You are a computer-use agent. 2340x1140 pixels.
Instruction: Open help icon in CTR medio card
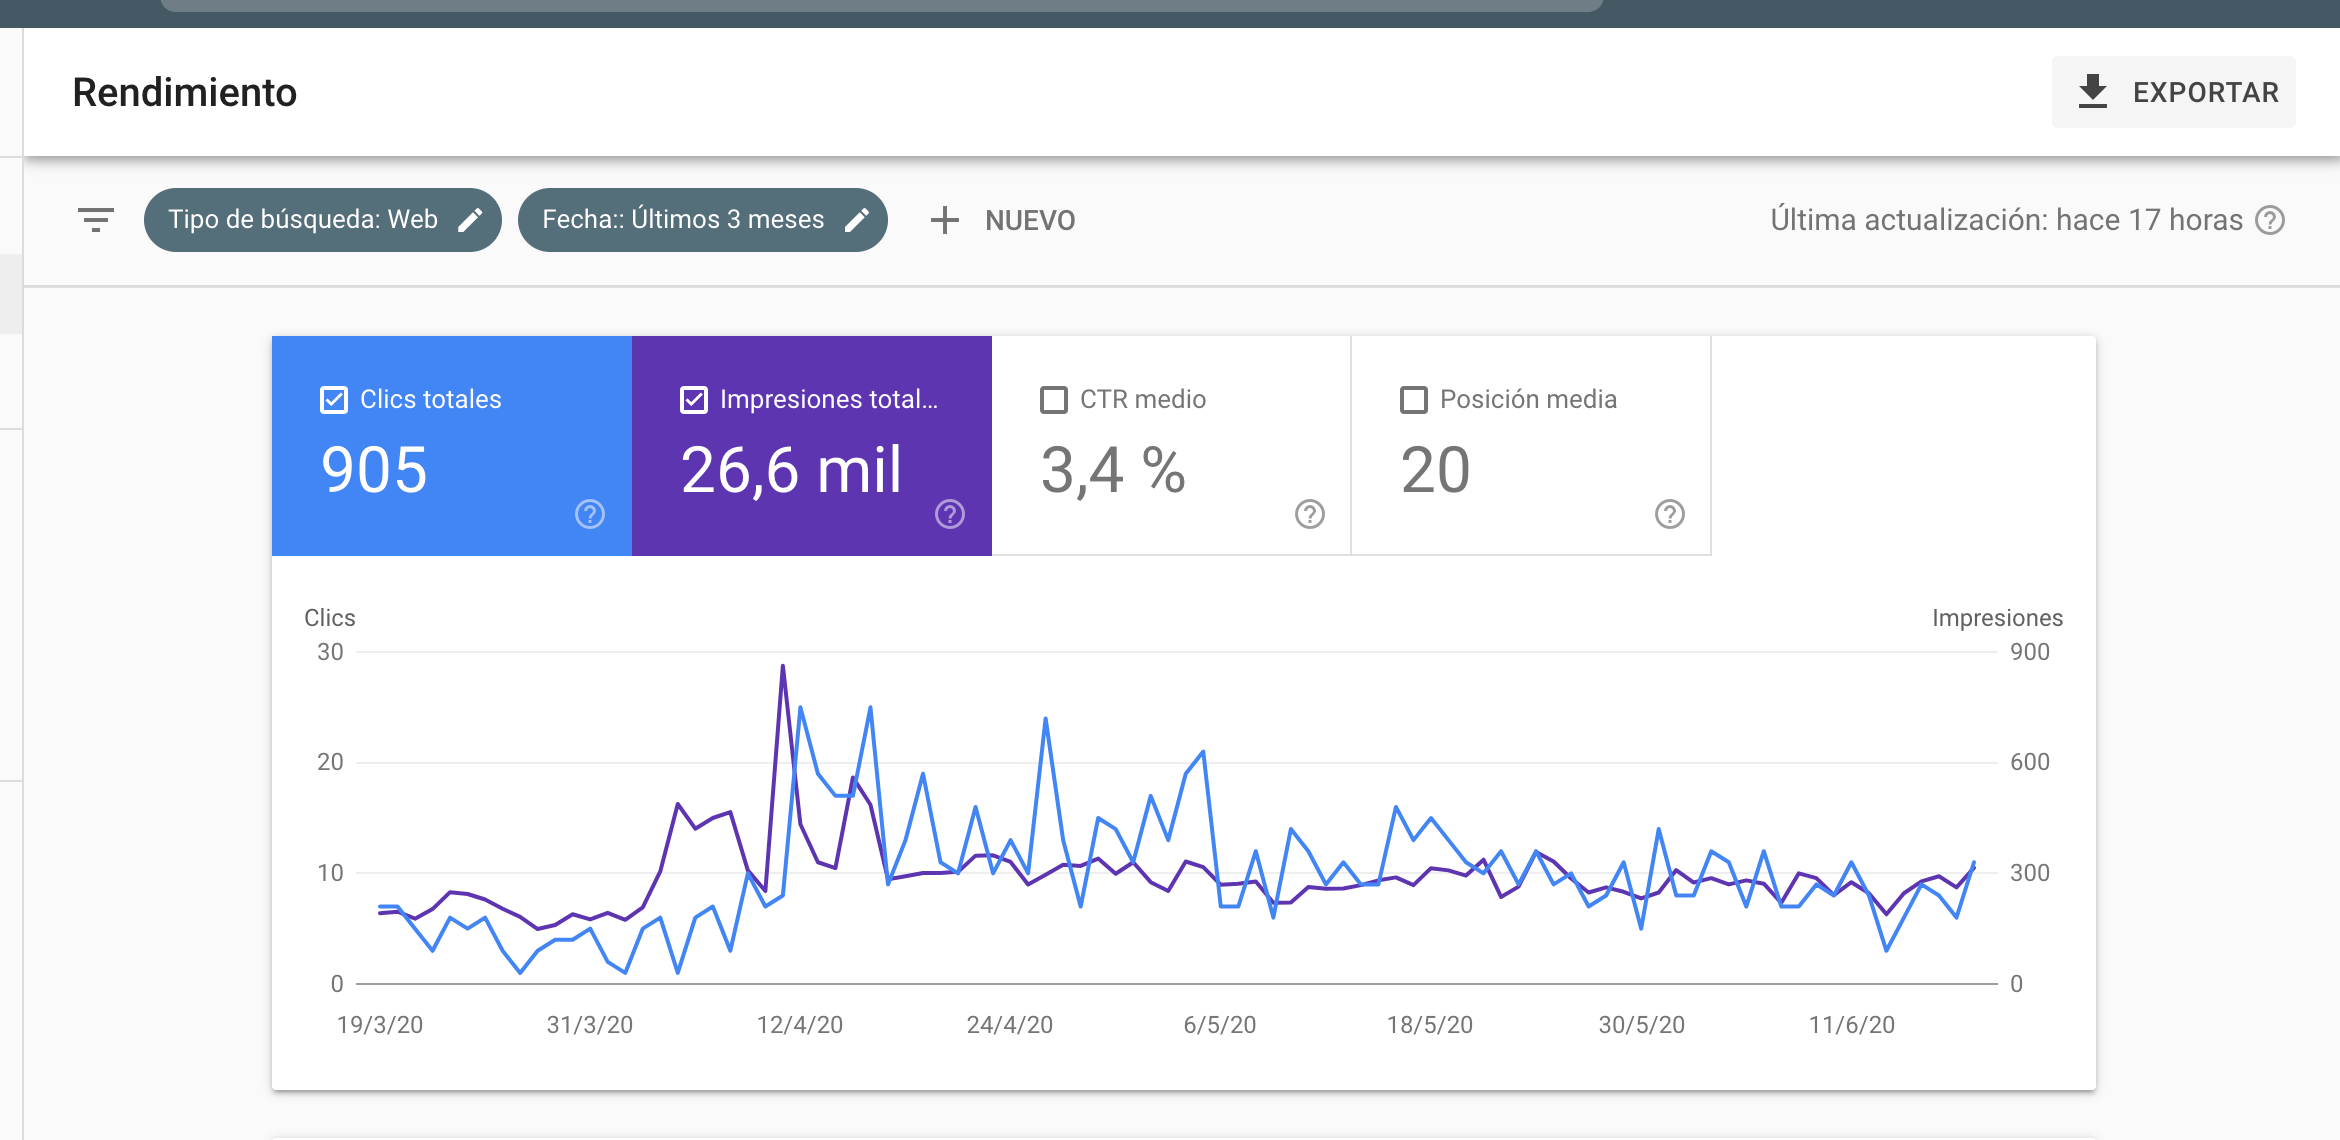coord(1310,514)
